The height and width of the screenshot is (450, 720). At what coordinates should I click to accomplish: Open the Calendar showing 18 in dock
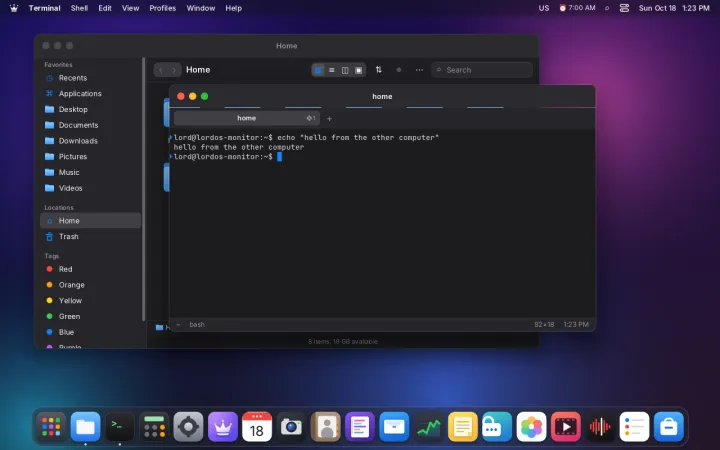257,427
